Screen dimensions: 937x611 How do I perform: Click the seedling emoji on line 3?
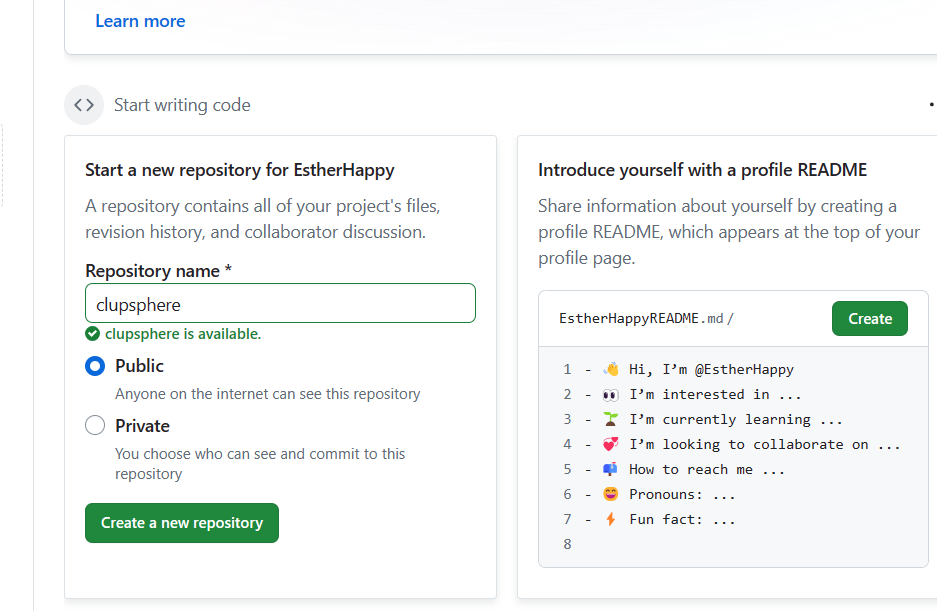point(611,420)
